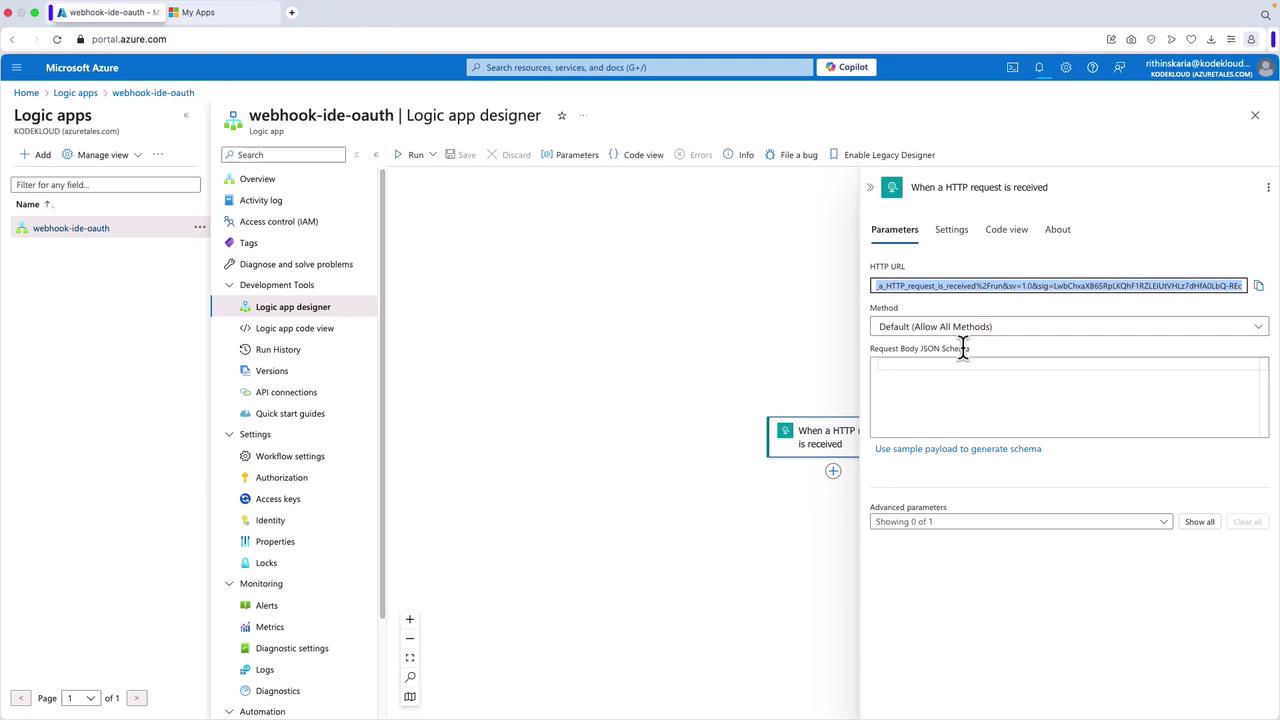
Task: Collapse the Settings section in the sidebar
Action: coord(229,434)
